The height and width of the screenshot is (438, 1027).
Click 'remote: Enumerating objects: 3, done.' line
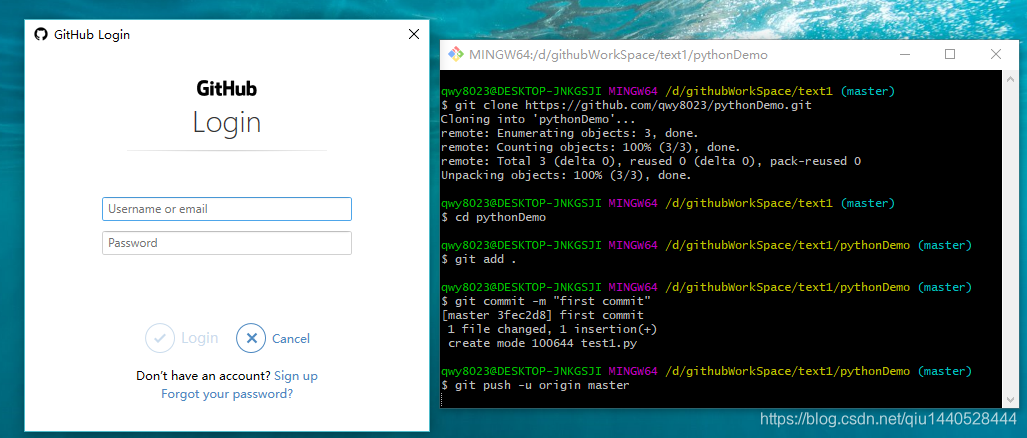pyautogui.click(x=570, y=133)
